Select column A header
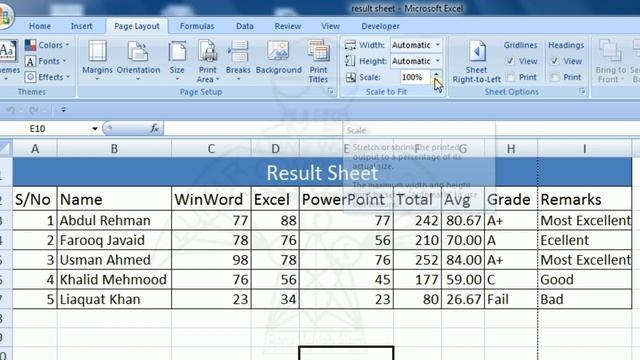The height and width of the screenshot is (360, 640). pos(35,149)
